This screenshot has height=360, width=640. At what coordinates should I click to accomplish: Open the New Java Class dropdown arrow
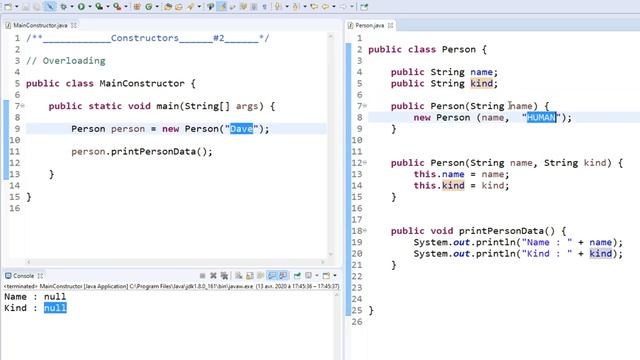157,7
